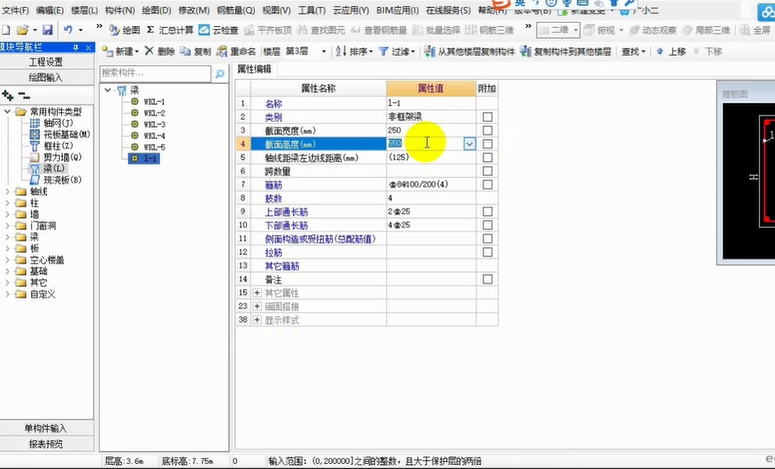Click the Open folder icon

pyautogui.click(x=22, y=30)
